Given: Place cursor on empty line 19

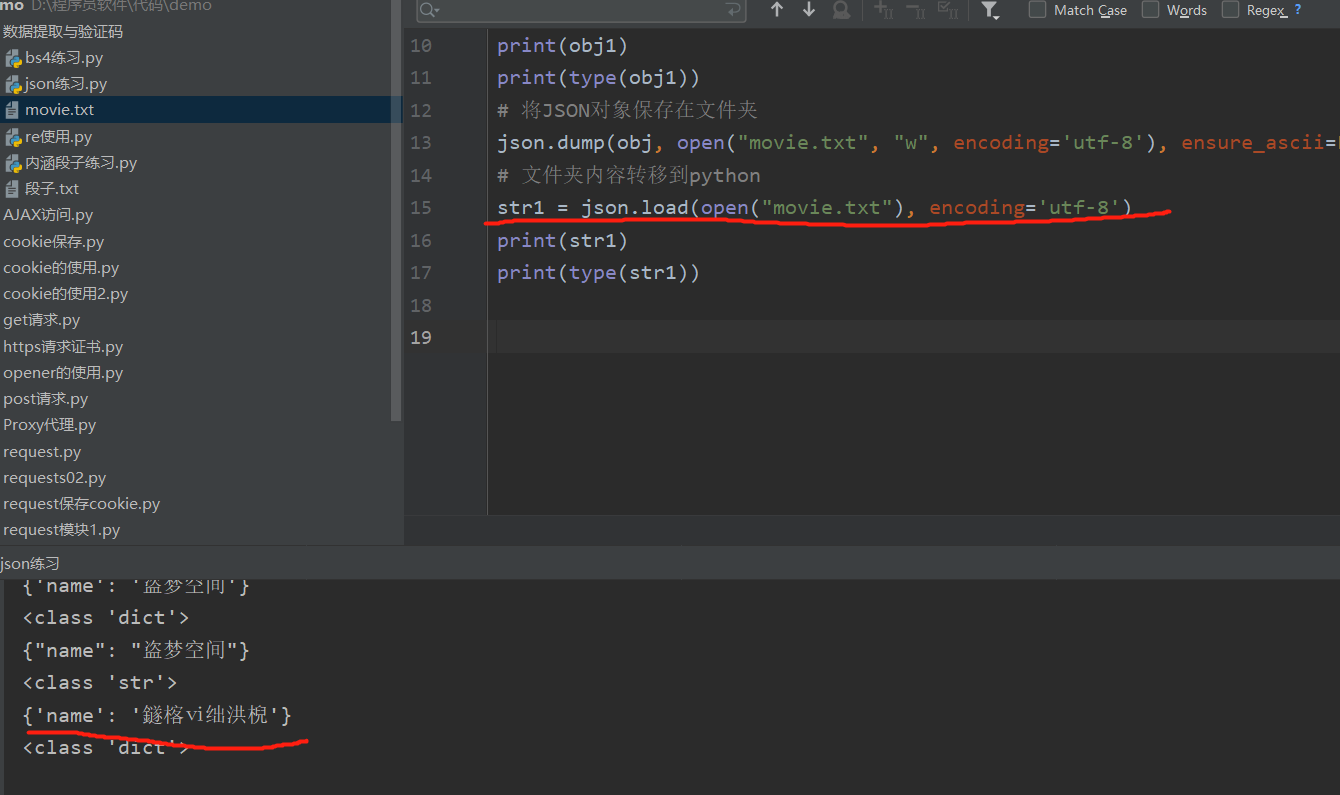Looking at the screenshot, I should 914,337.
